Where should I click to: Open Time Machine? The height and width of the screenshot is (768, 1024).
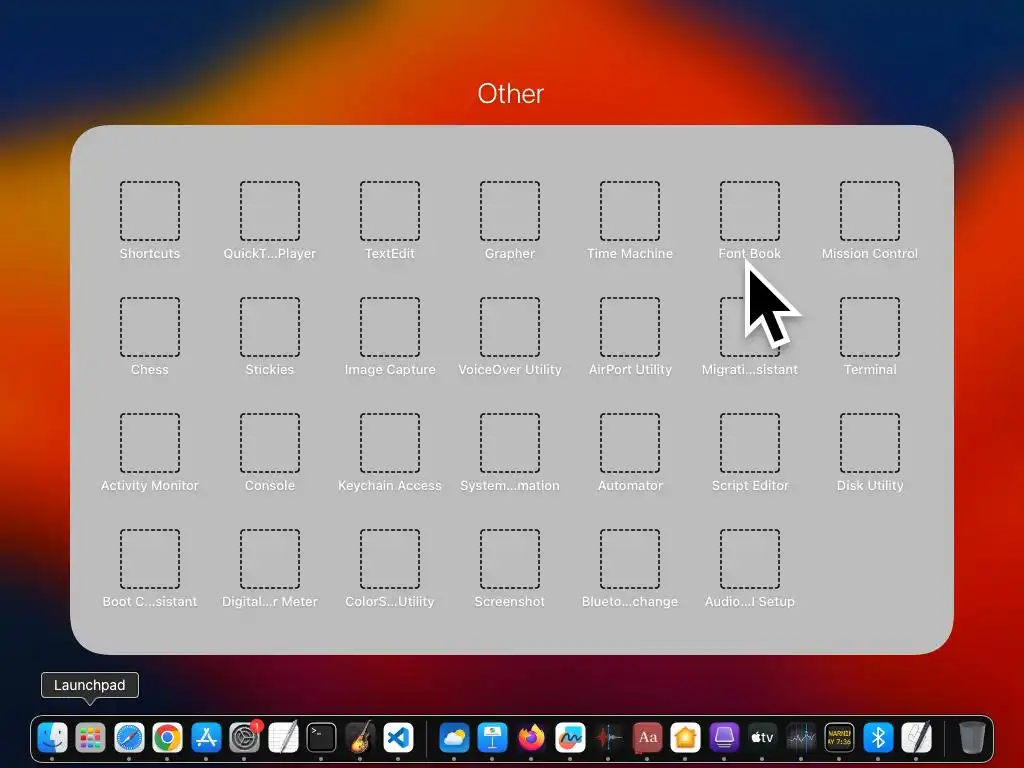click(630, 211)
